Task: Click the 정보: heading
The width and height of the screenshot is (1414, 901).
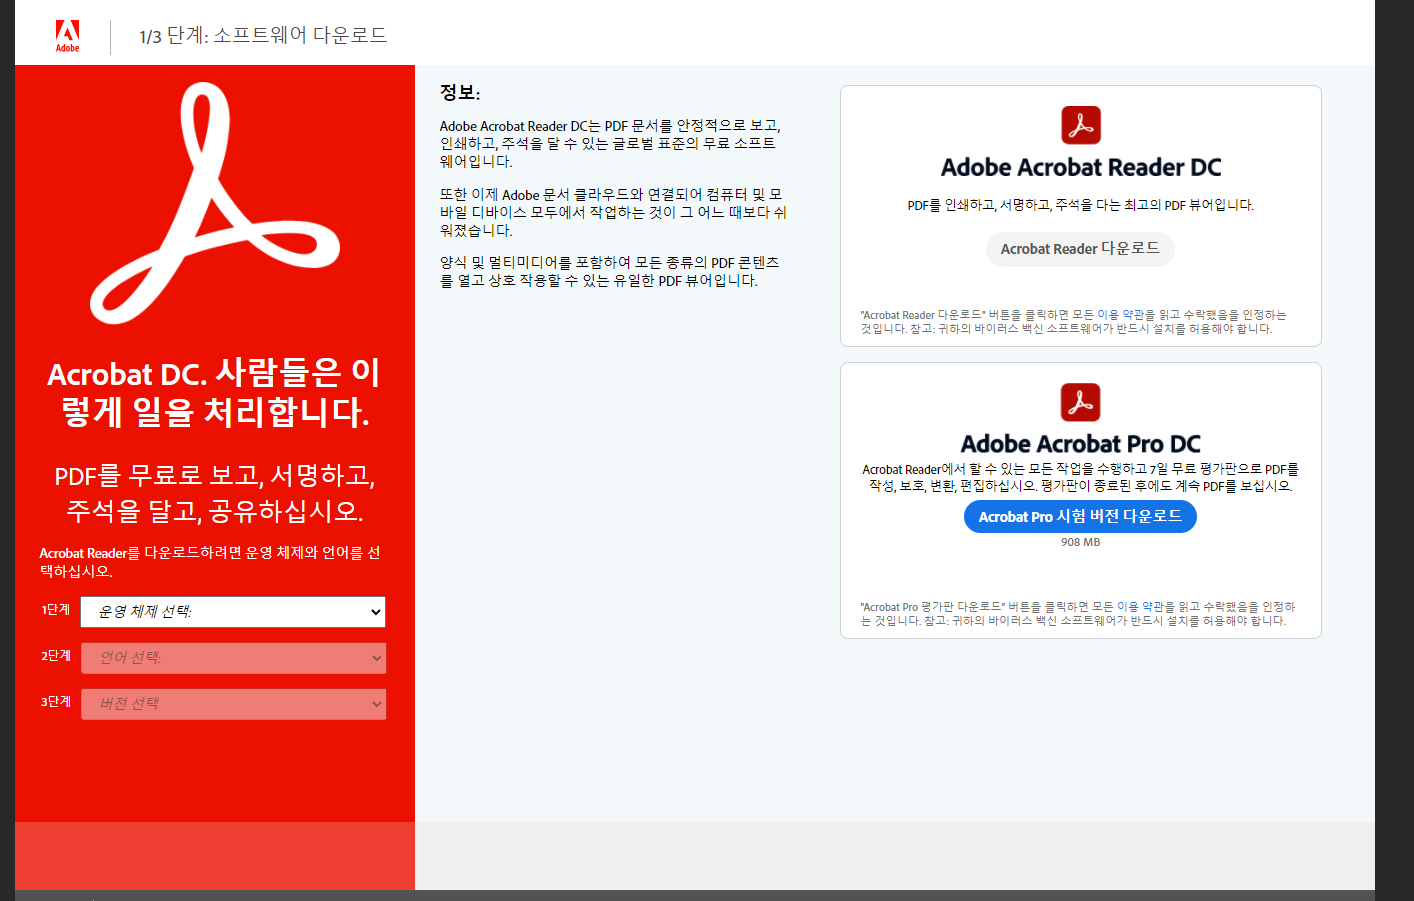Action: pos(460,93)
